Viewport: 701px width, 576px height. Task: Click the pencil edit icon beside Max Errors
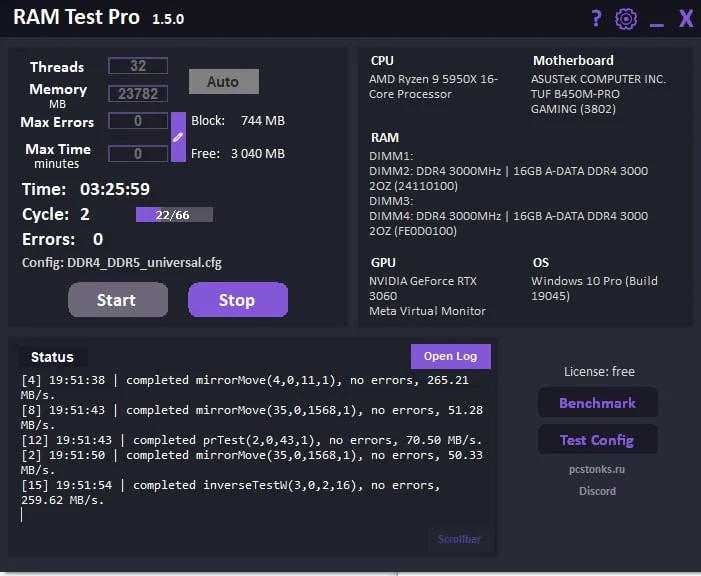[178, 137]
